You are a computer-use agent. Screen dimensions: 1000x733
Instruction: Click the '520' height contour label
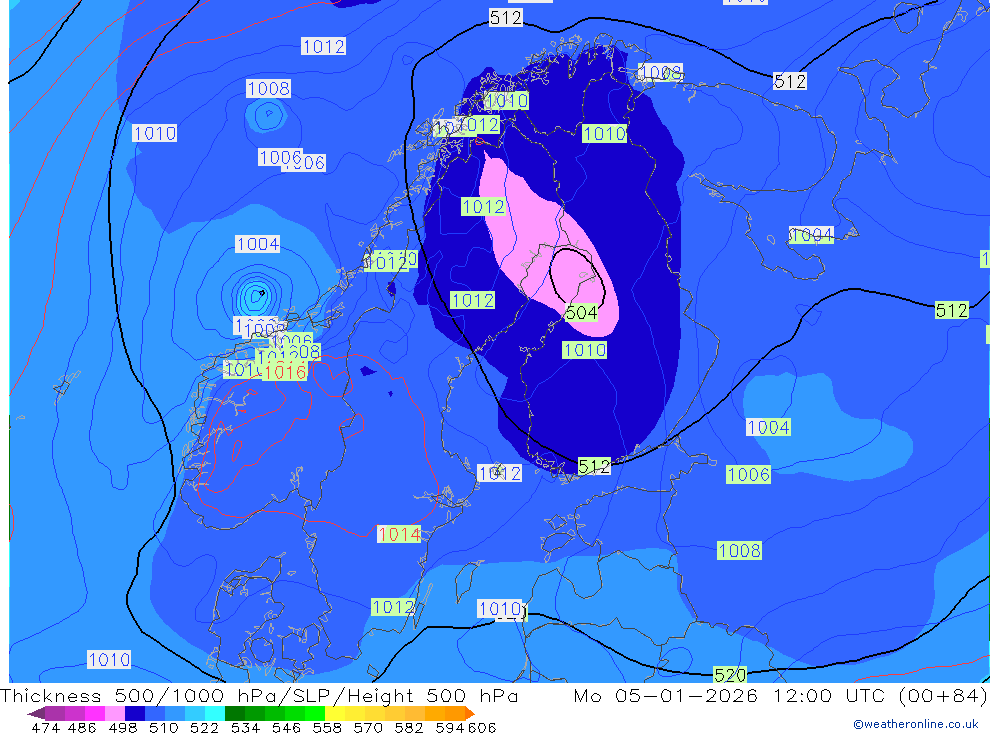pyautogui.click(x=730, y=675)
